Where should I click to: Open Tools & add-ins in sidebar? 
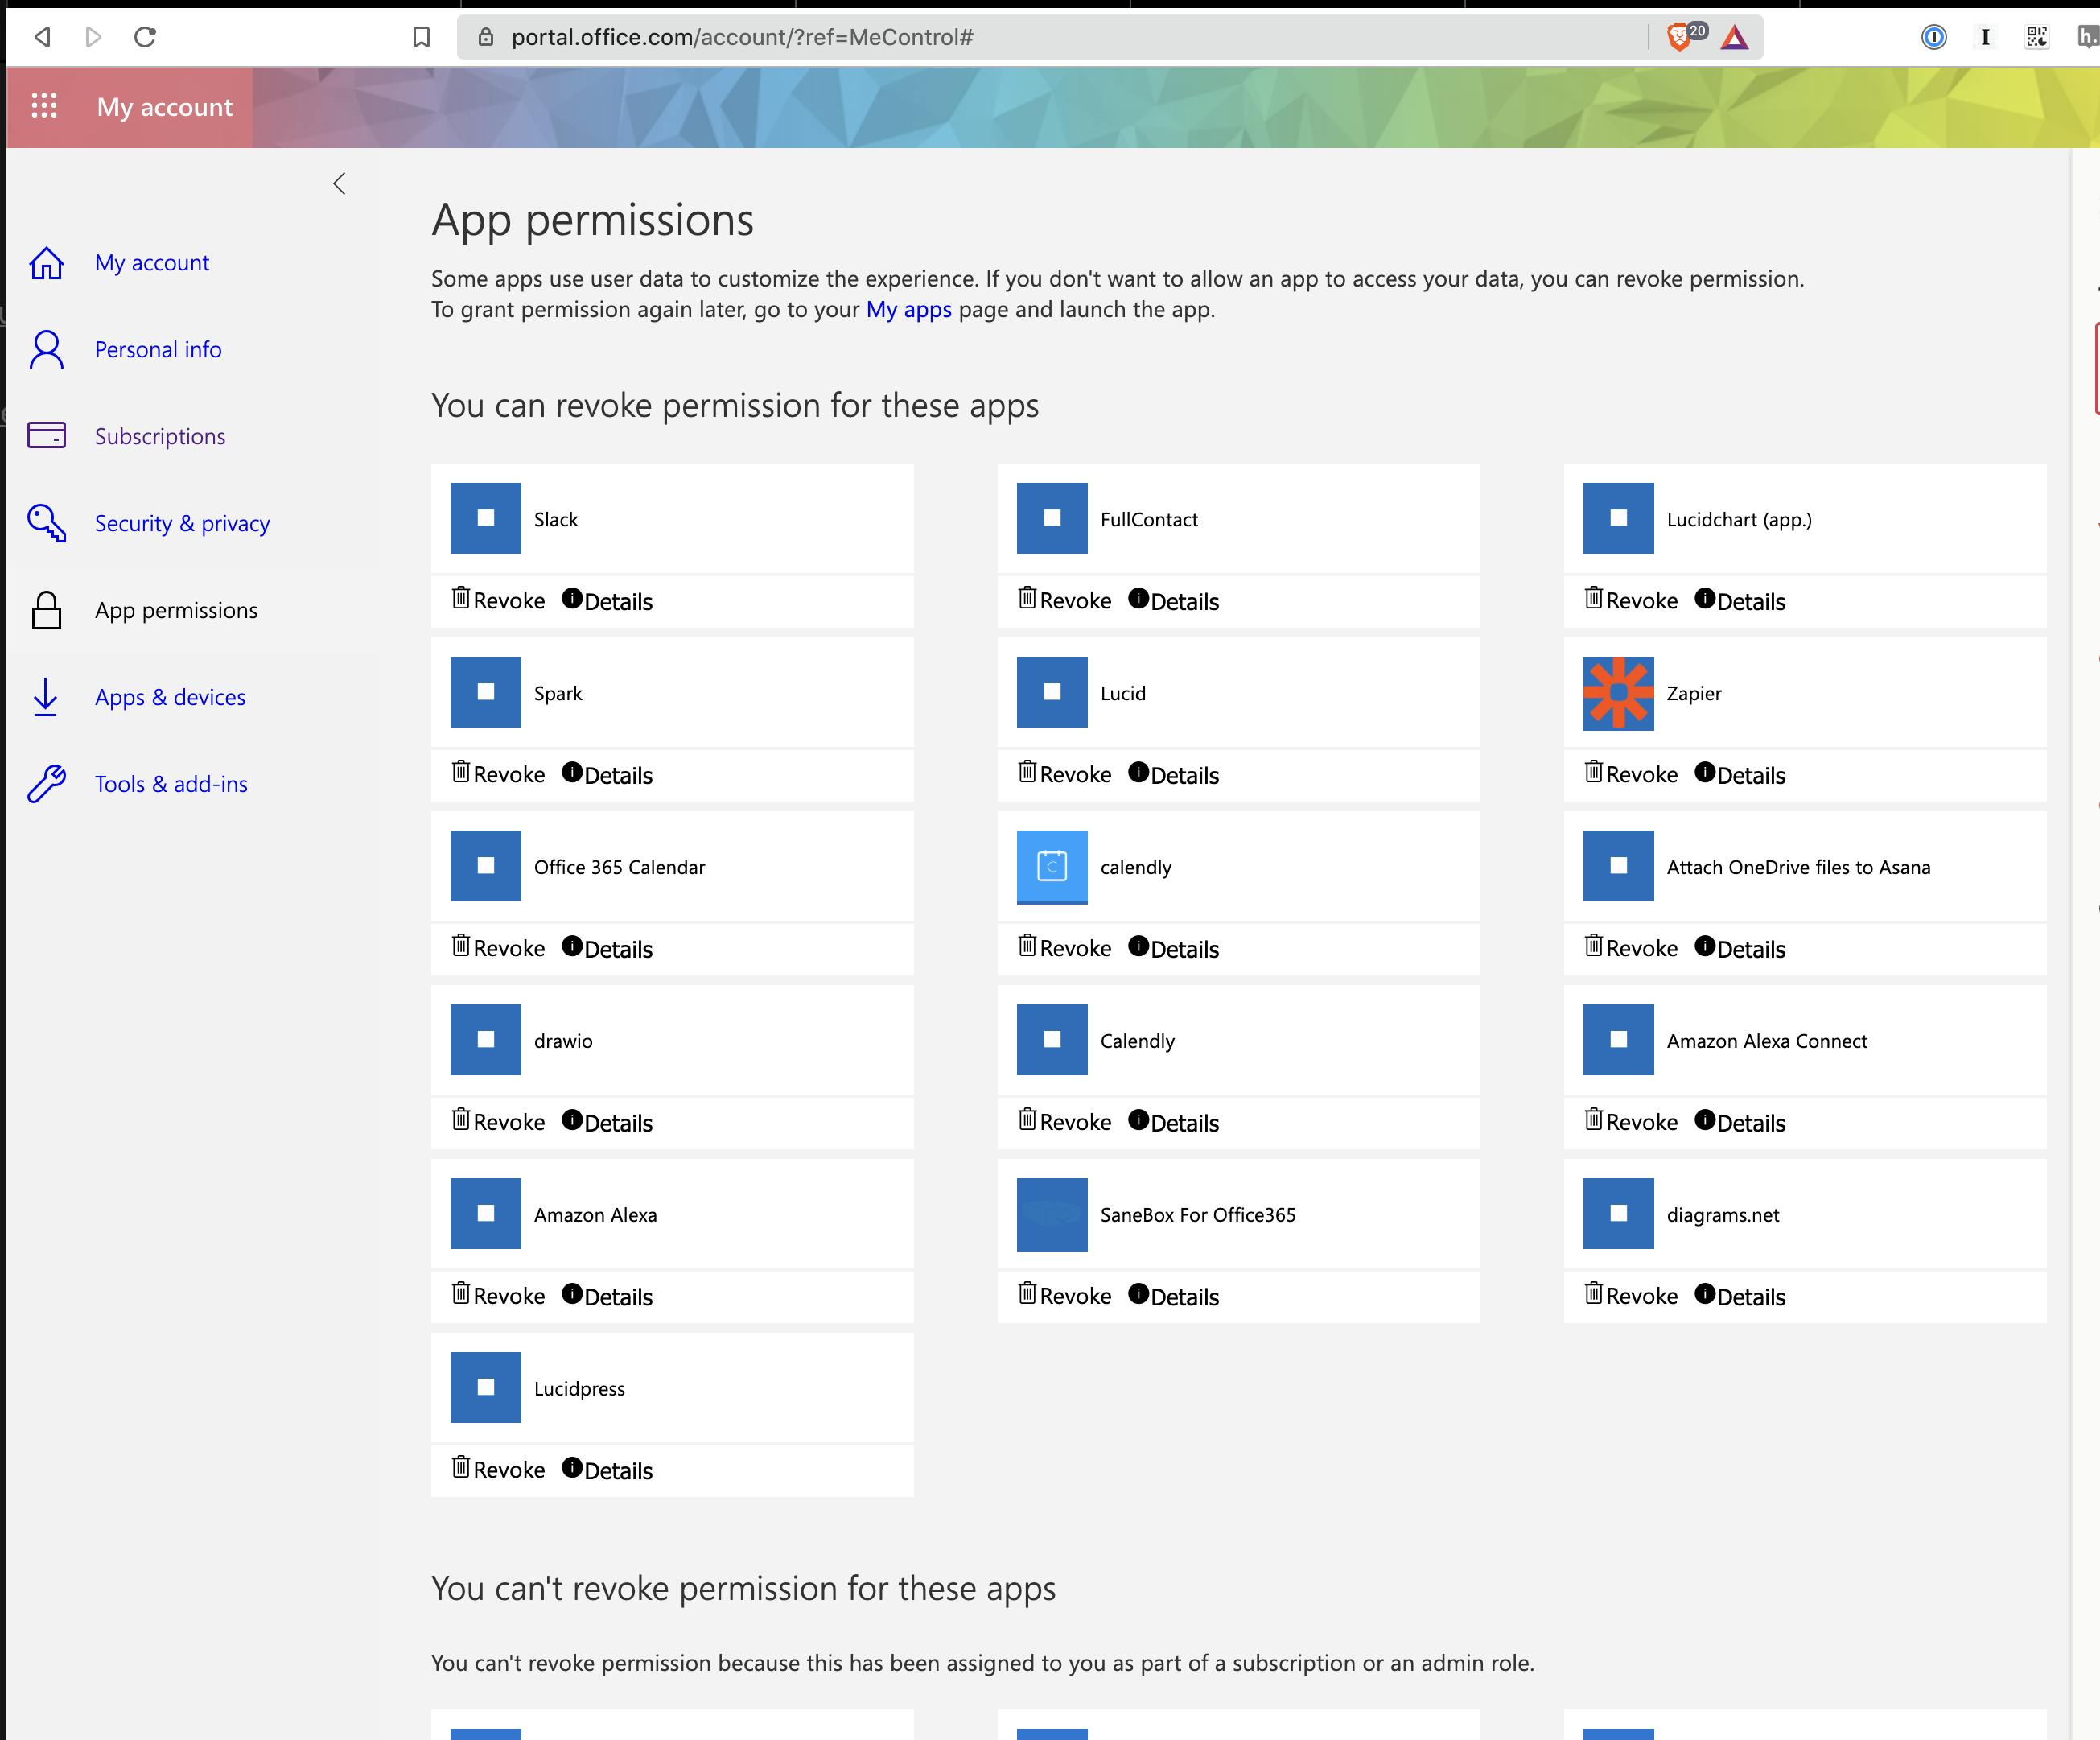point(171,784)
